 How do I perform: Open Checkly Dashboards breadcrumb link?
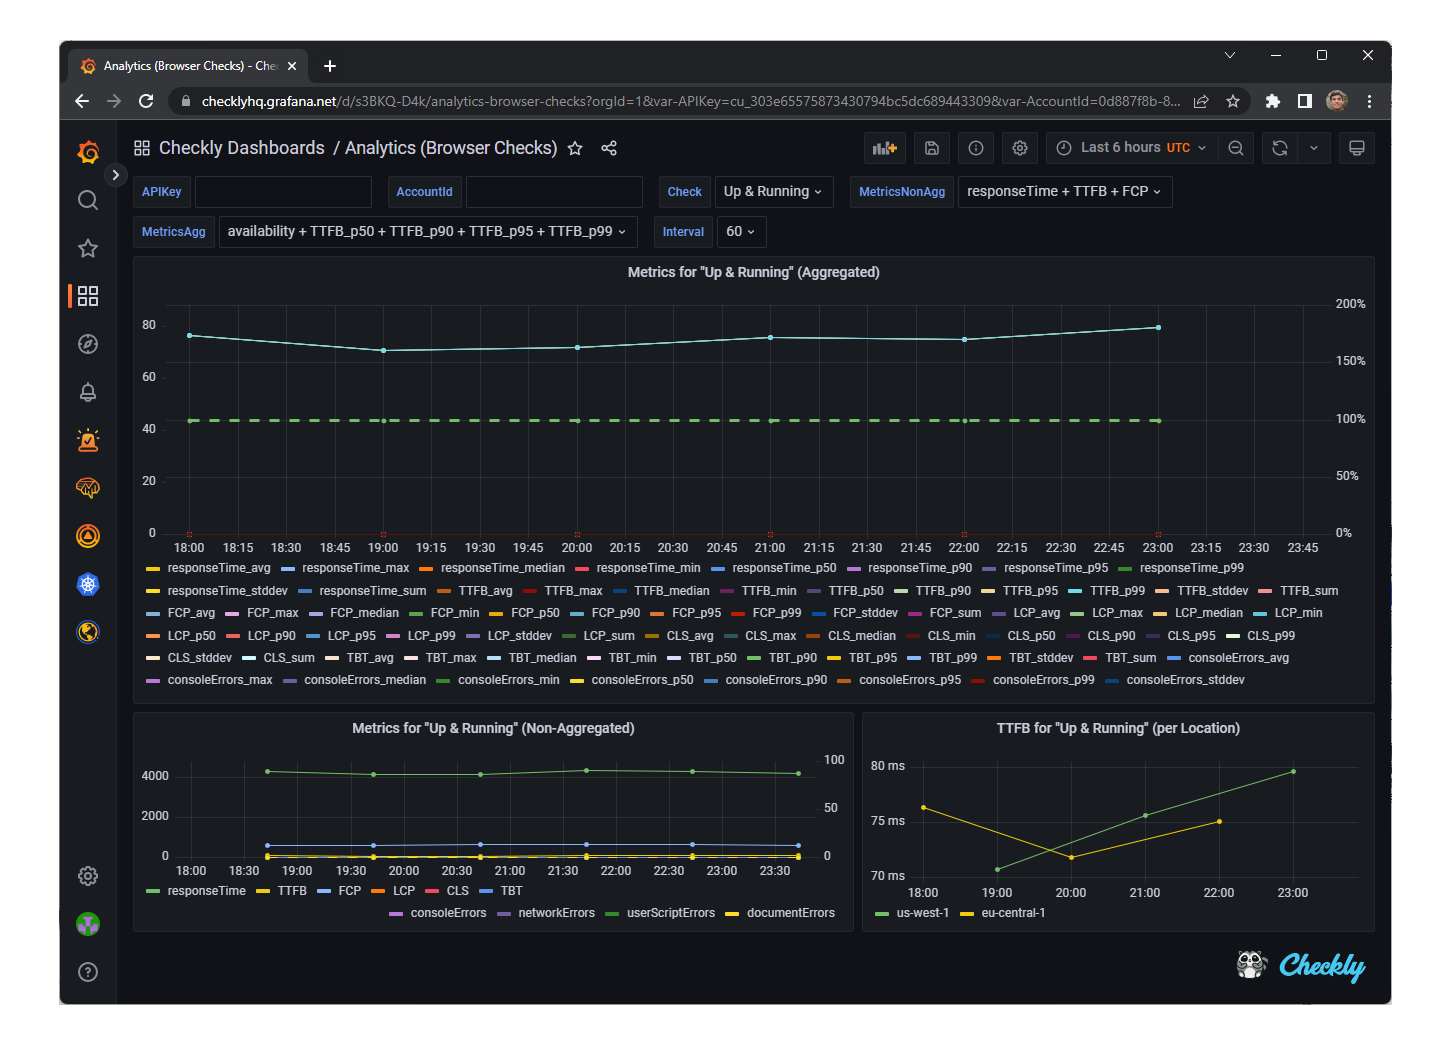click(240, 147)
